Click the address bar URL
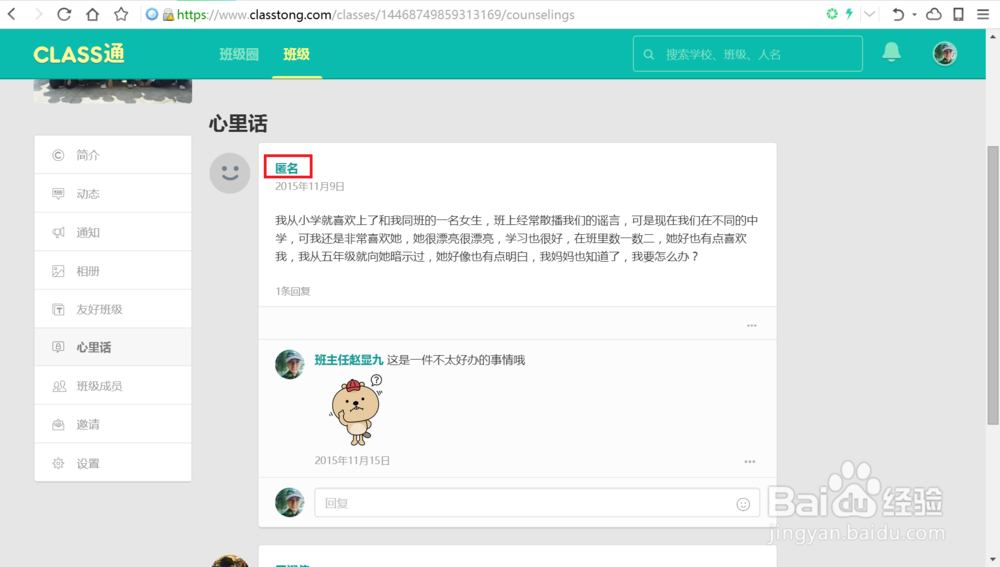Screen dimensions: 1000x567 tap(375, 15)
